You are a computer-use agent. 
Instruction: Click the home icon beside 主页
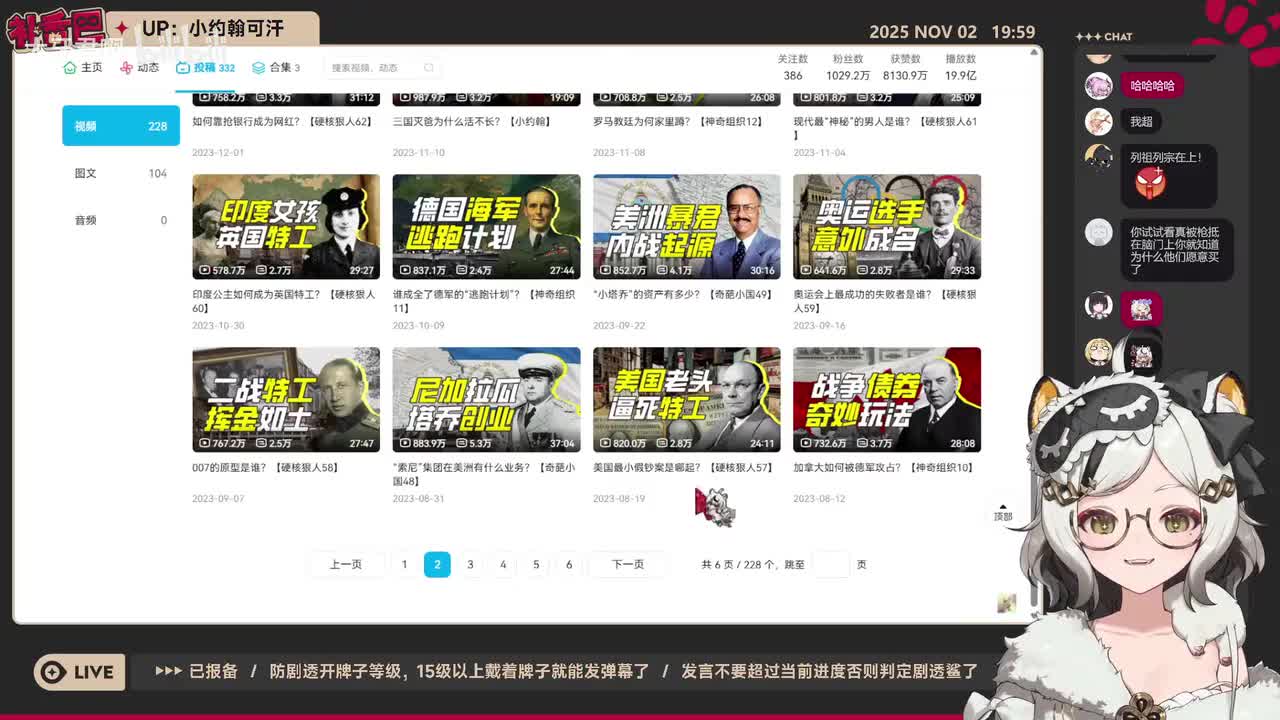pos(69,68)
